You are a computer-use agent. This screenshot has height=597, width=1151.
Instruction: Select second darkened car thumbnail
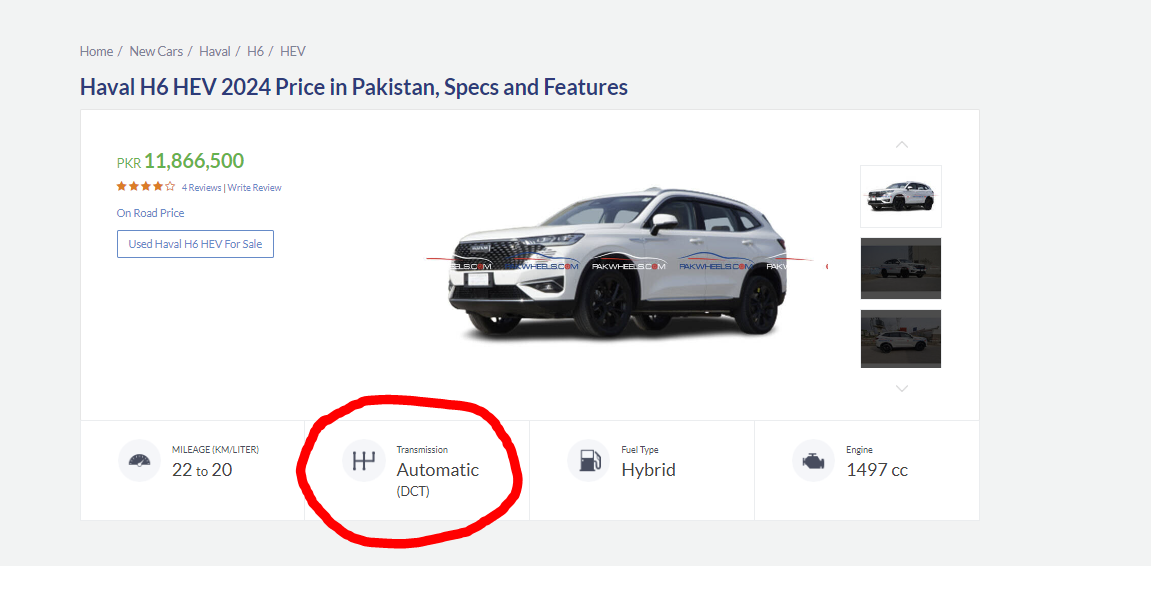click(901, 268)
